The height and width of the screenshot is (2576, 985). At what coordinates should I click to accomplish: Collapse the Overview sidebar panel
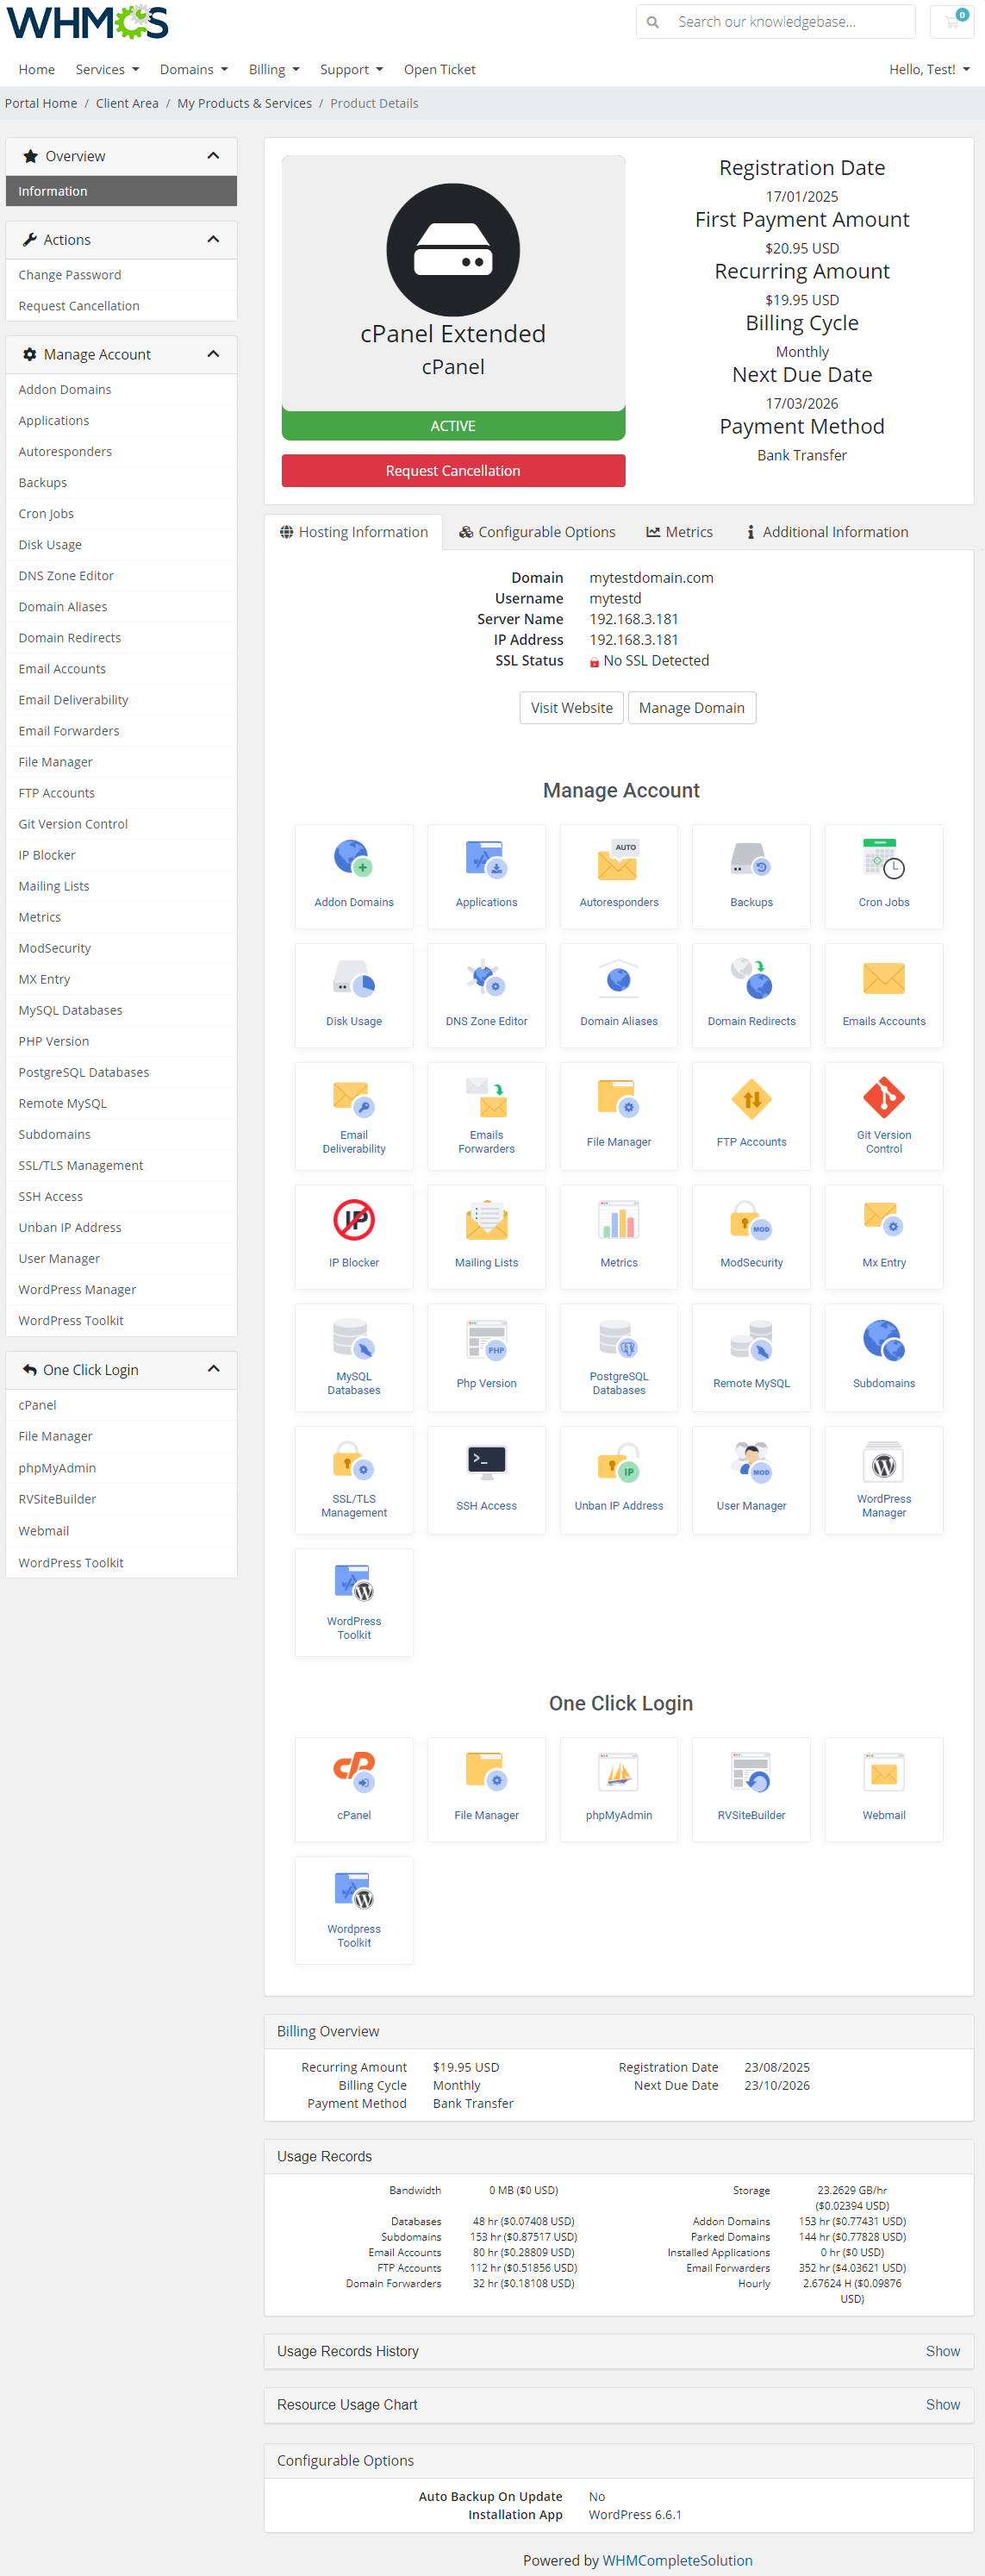(x=213, y=156)
